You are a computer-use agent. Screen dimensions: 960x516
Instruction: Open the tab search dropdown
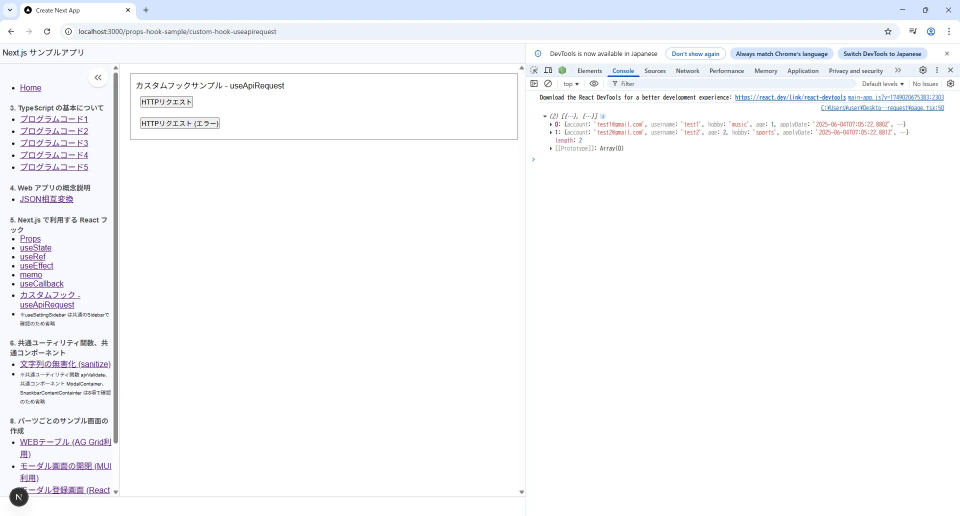(10, 10)
